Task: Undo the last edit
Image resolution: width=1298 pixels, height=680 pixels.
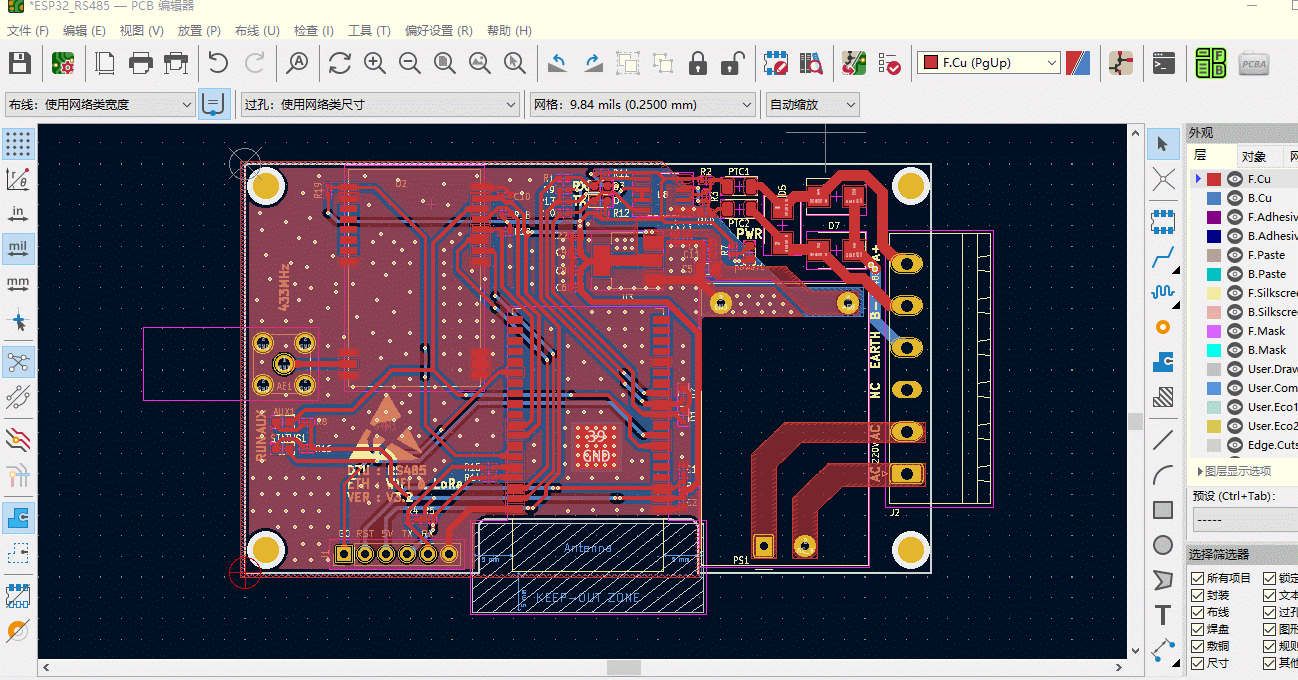Action: click(x=218, y=64)
